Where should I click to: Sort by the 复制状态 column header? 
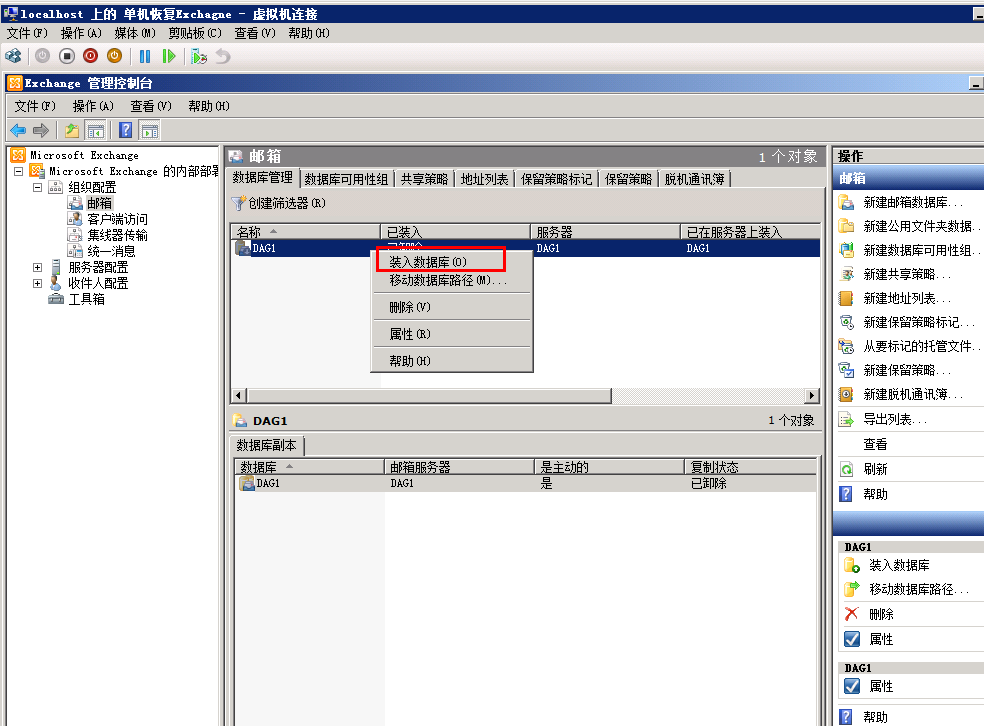[x=750, y=467]
